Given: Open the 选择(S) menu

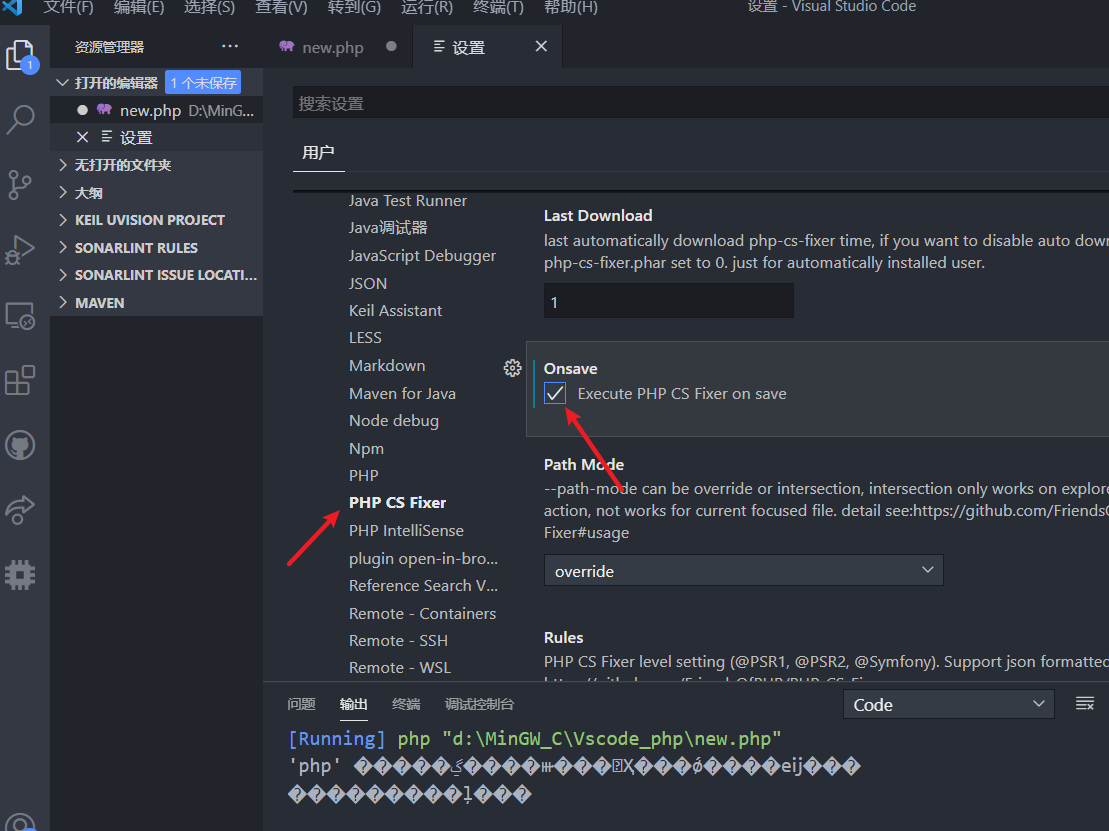Looking at the screenshot, I should 209,7.
